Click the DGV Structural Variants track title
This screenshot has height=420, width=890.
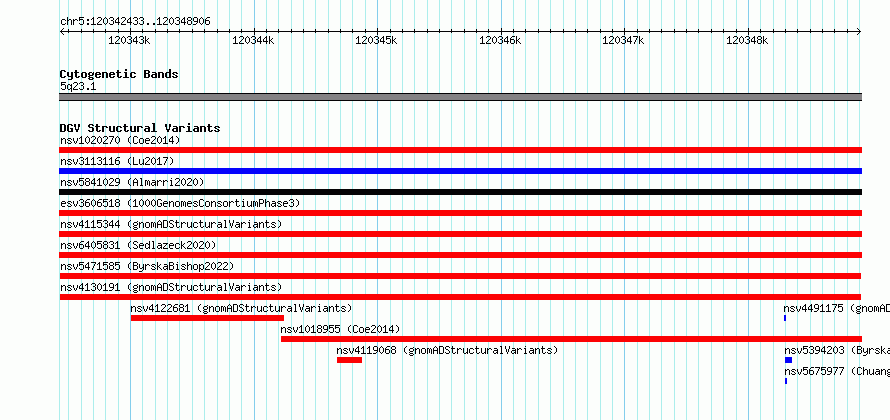click(x=140, y=128)
